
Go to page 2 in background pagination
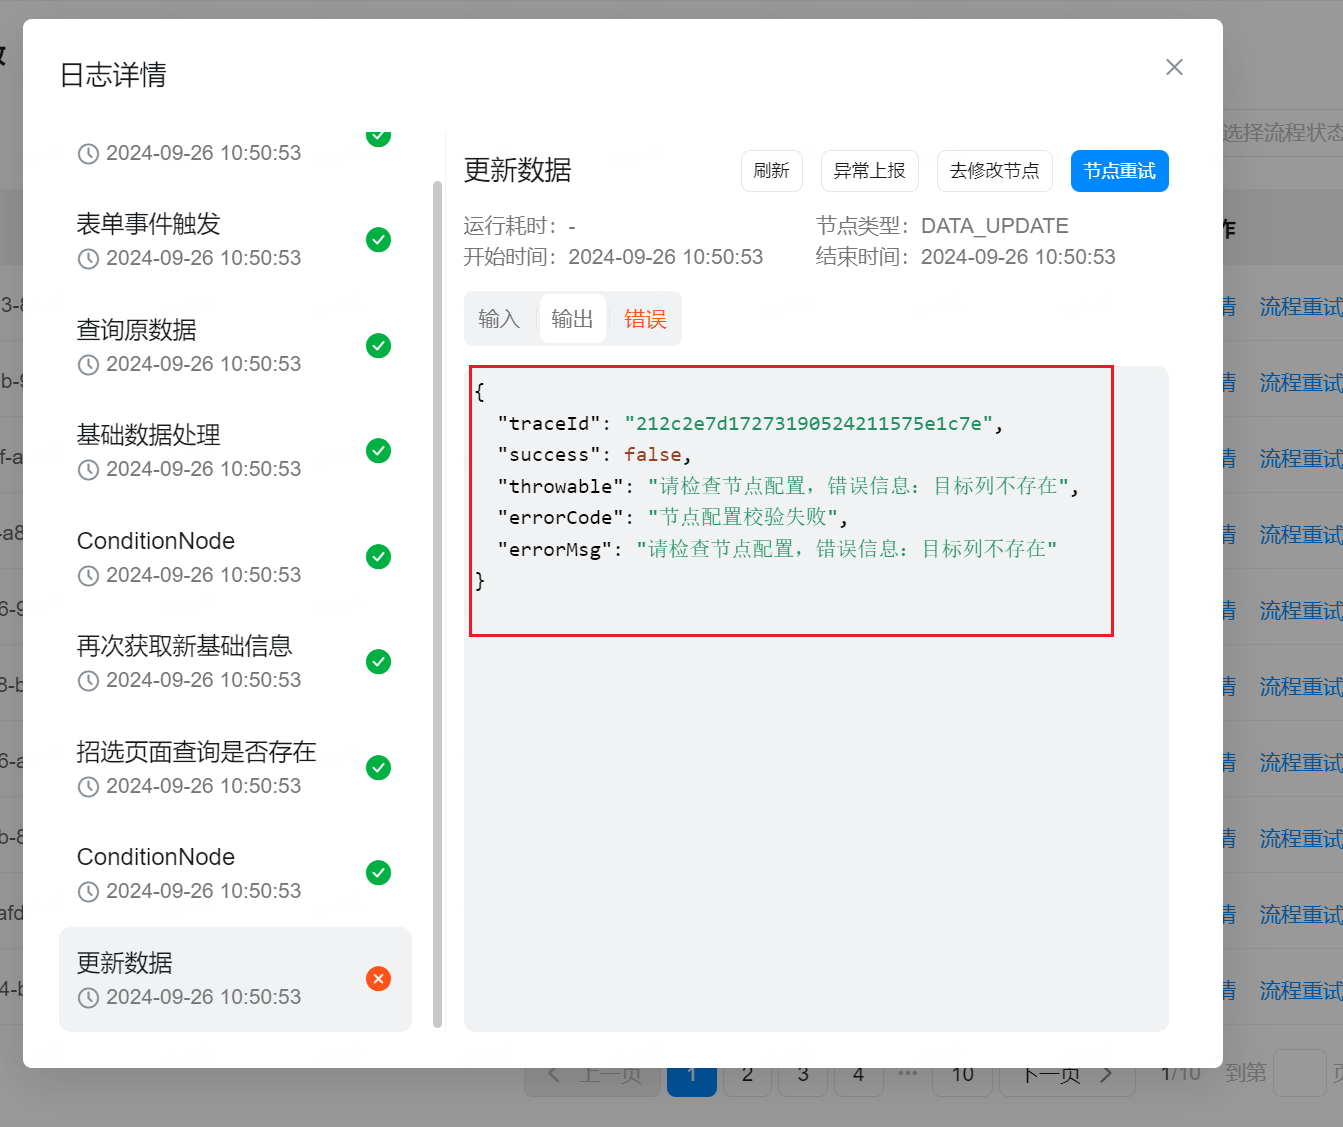(747, 1074)
